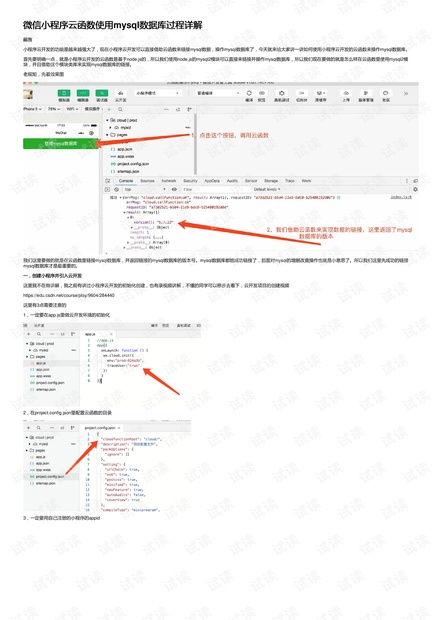Click the 真机调试 remote debug icon
The image size is (440, 620).
(x=281, y=93)
